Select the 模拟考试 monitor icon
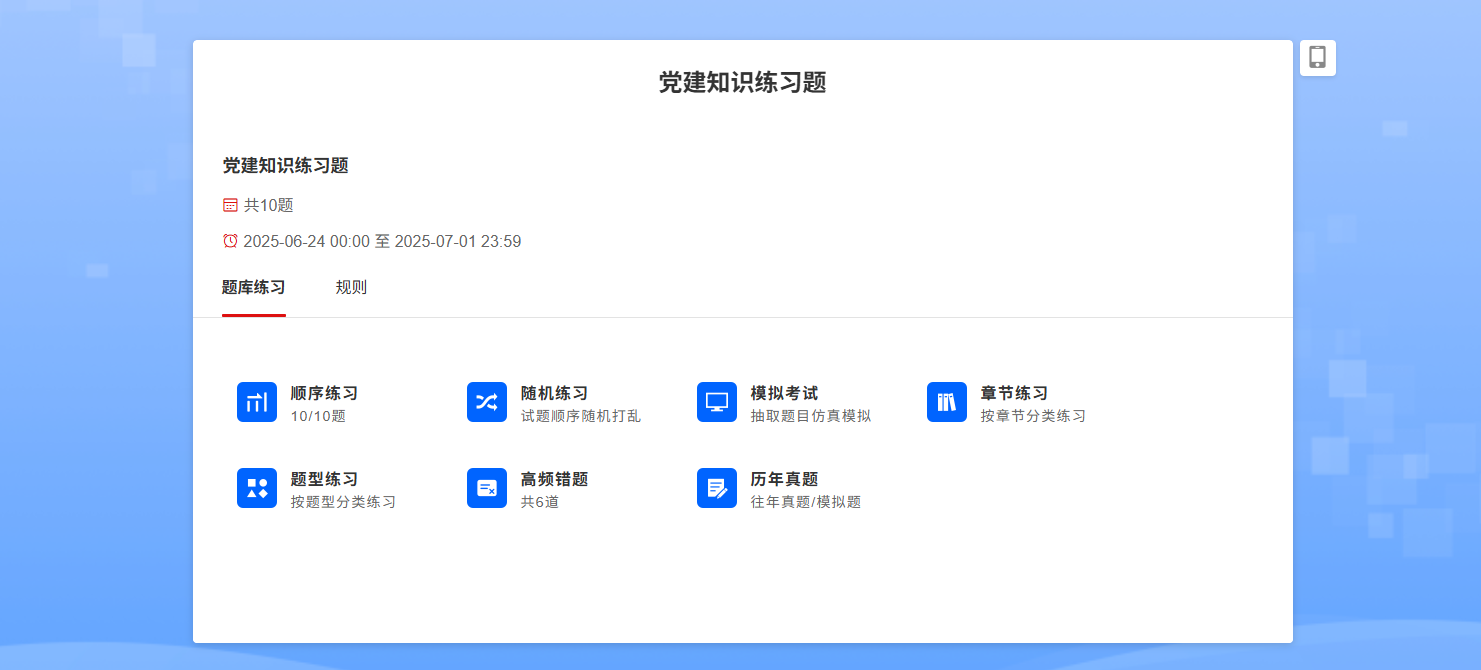 (x=717, y=402)
